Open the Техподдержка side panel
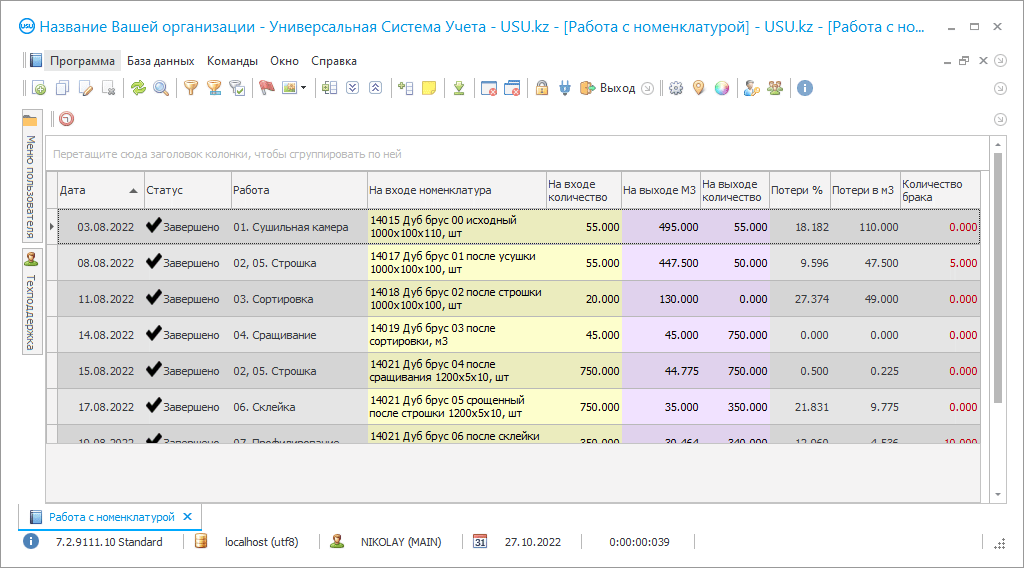 tap(30, 302)
